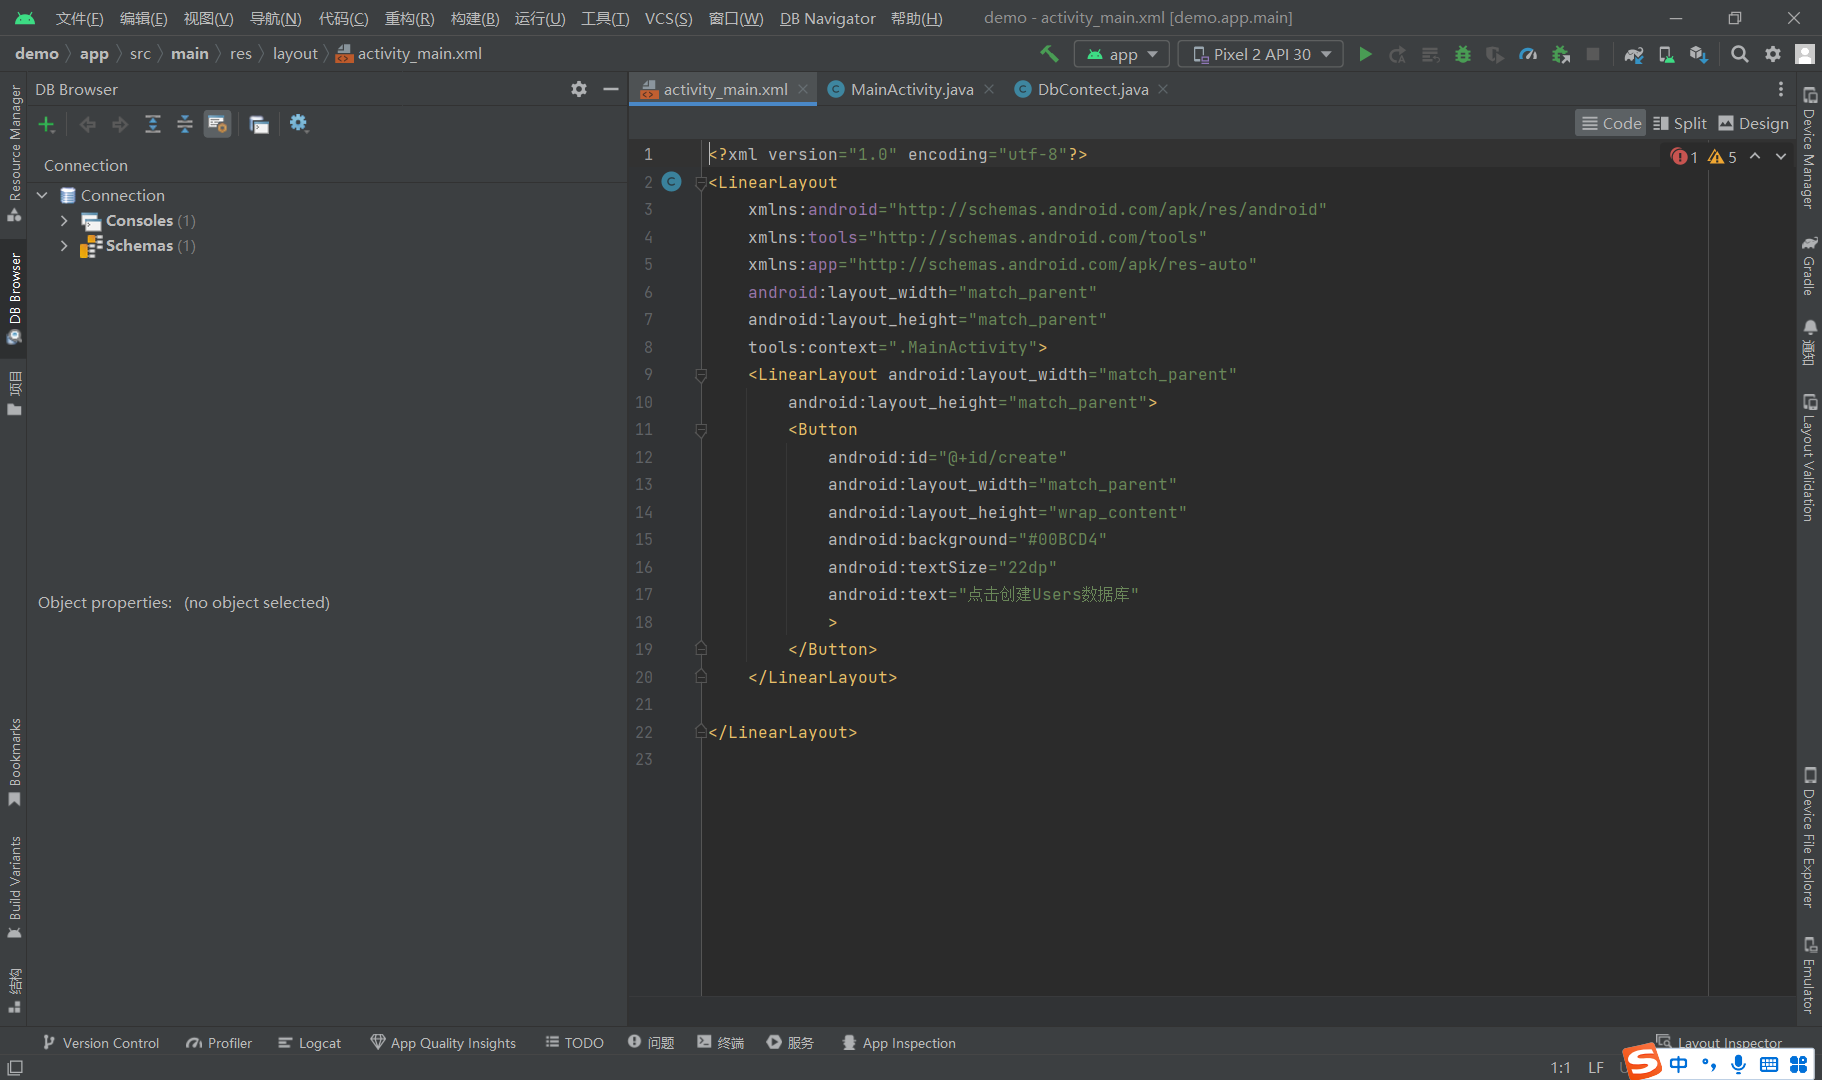Collapse all nodes in DB Browser tree
The width and height of the screenshot is (1822, 1080).
click(x=185, y=124)
